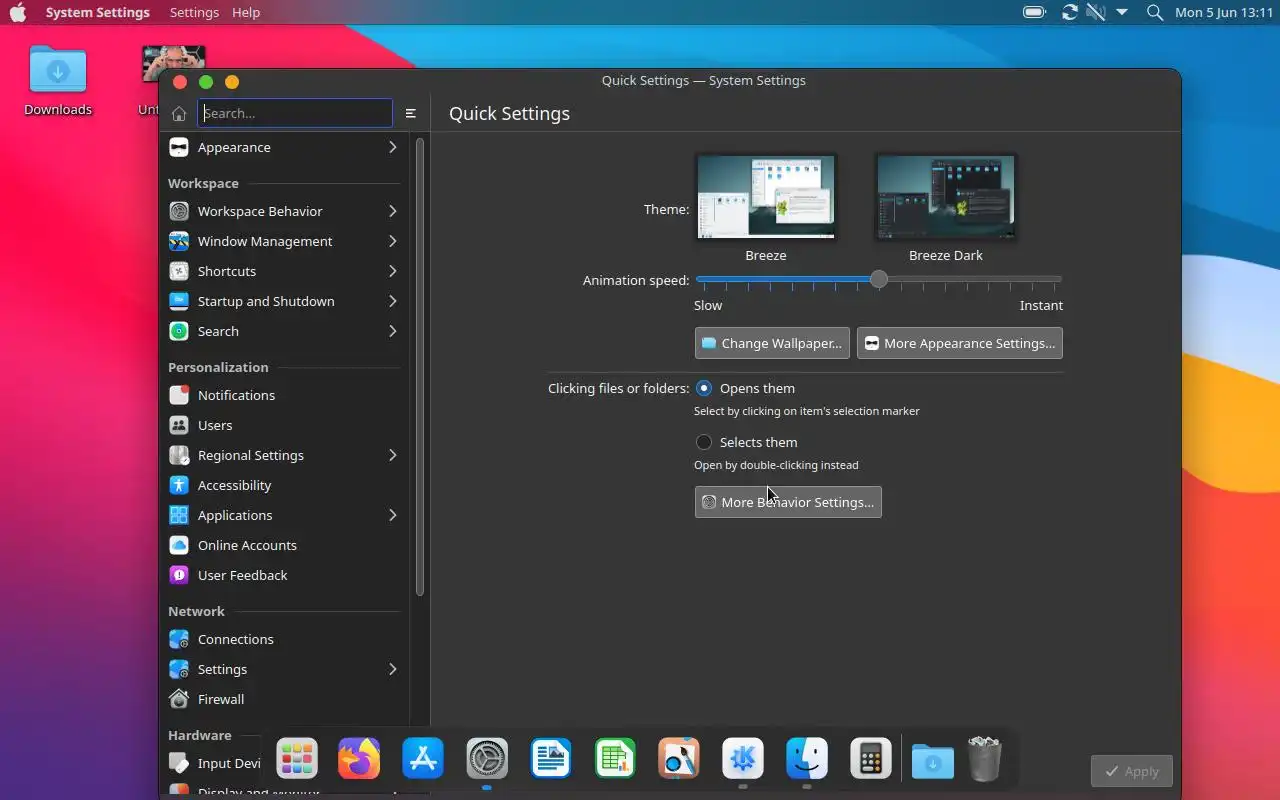Image resolution: width=1280 pixels, height=800 pixels.
Task: Click the Change Wallpaper button
Action: [772, 343]
